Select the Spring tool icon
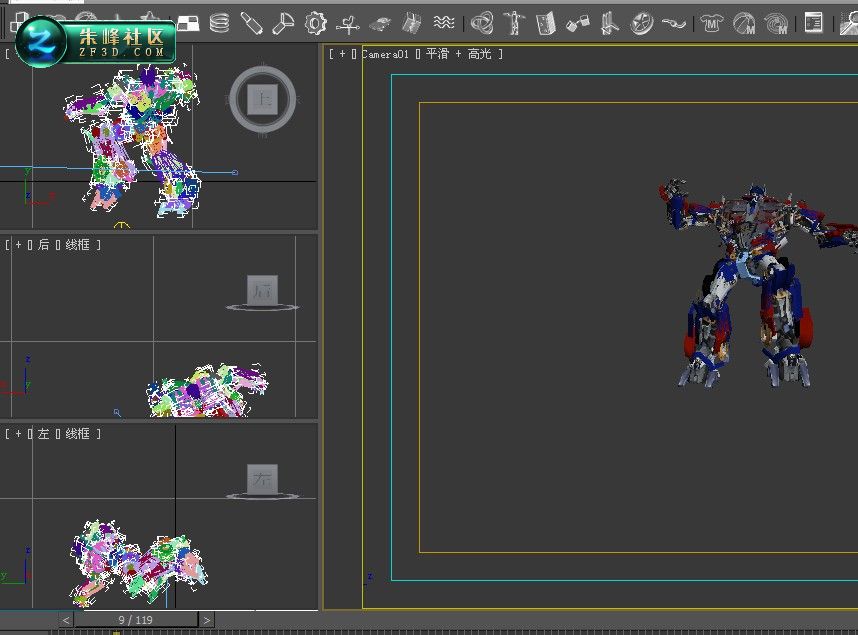 pyautogui.click(x=219, y=24)
